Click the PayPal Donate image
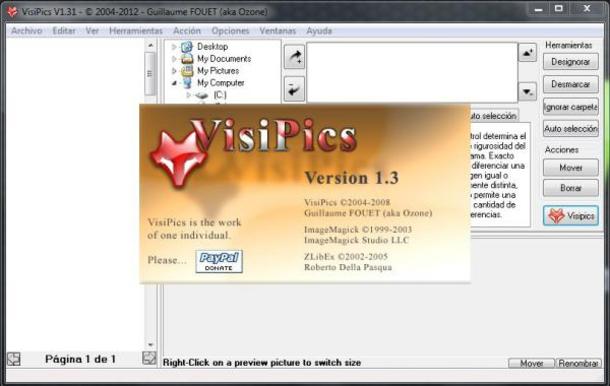610x386 pixels. point(219,261)
